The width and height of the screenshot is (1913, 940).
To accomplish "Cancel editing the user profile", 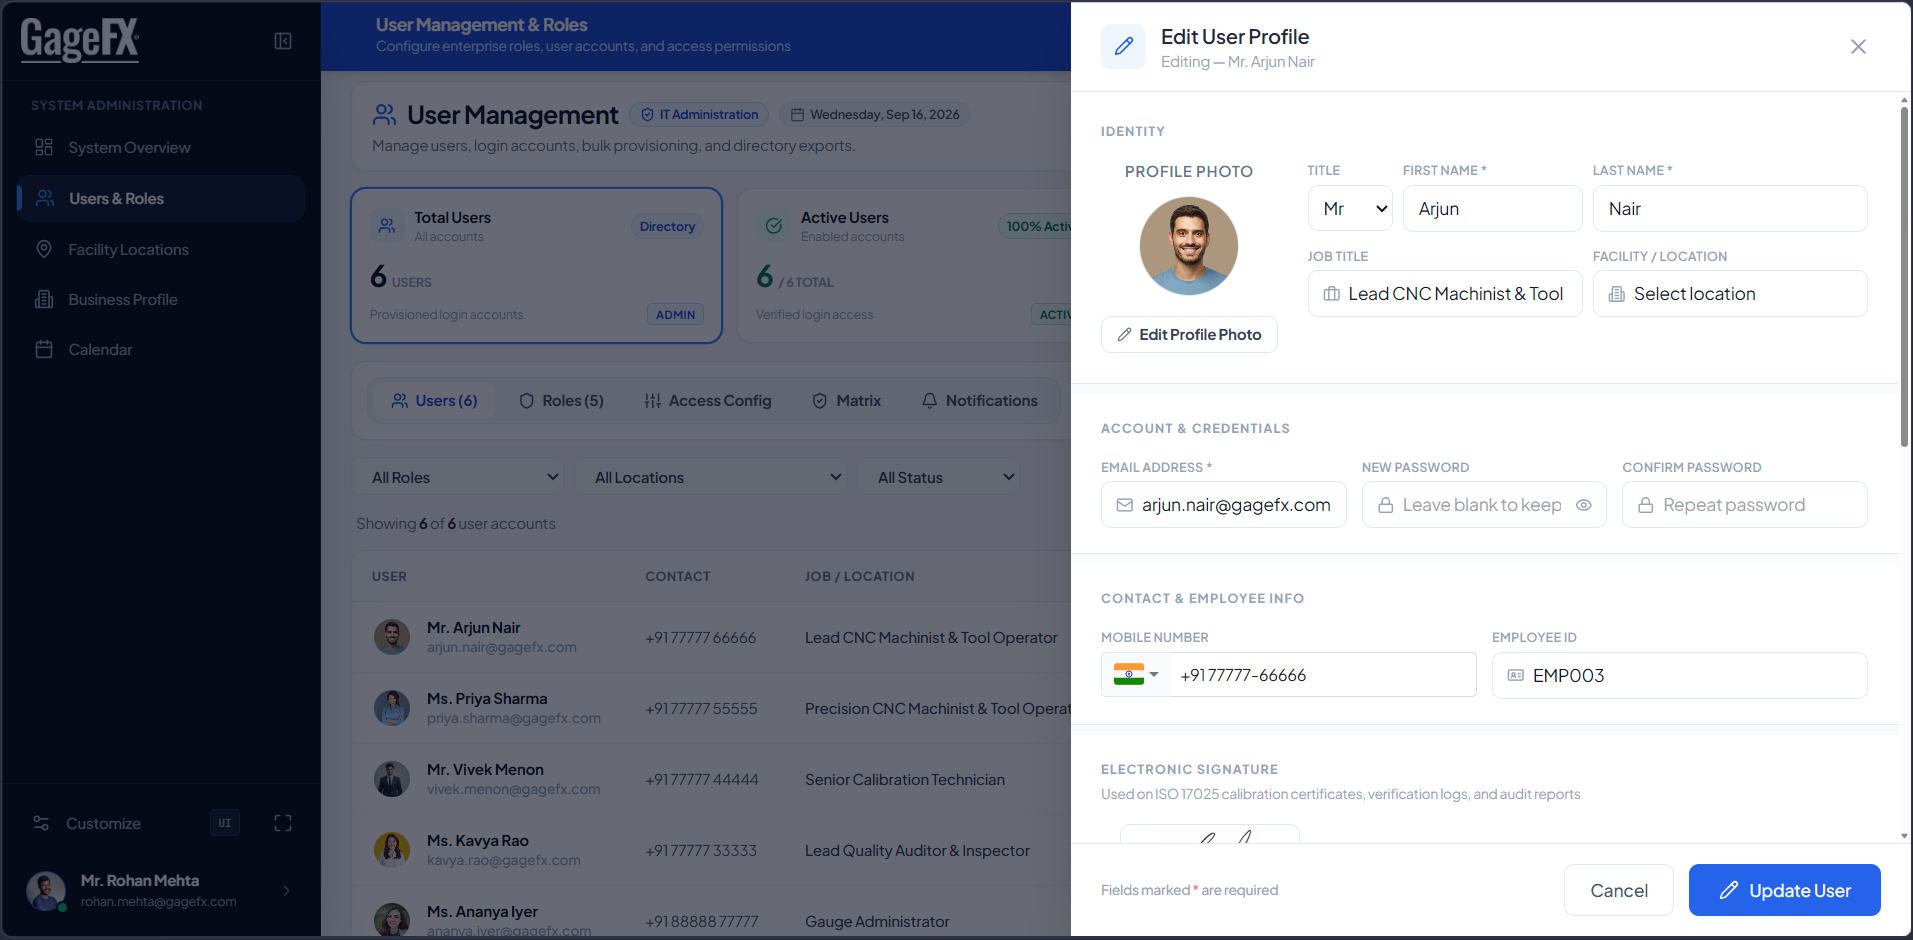I will 1619,890.
